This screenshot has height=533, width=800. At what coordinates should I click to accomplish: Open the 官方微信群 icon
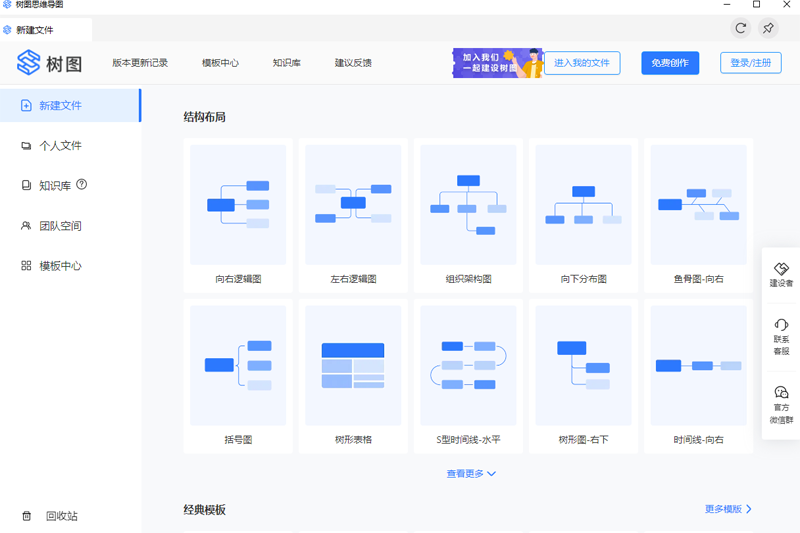(x=781, y=393)
